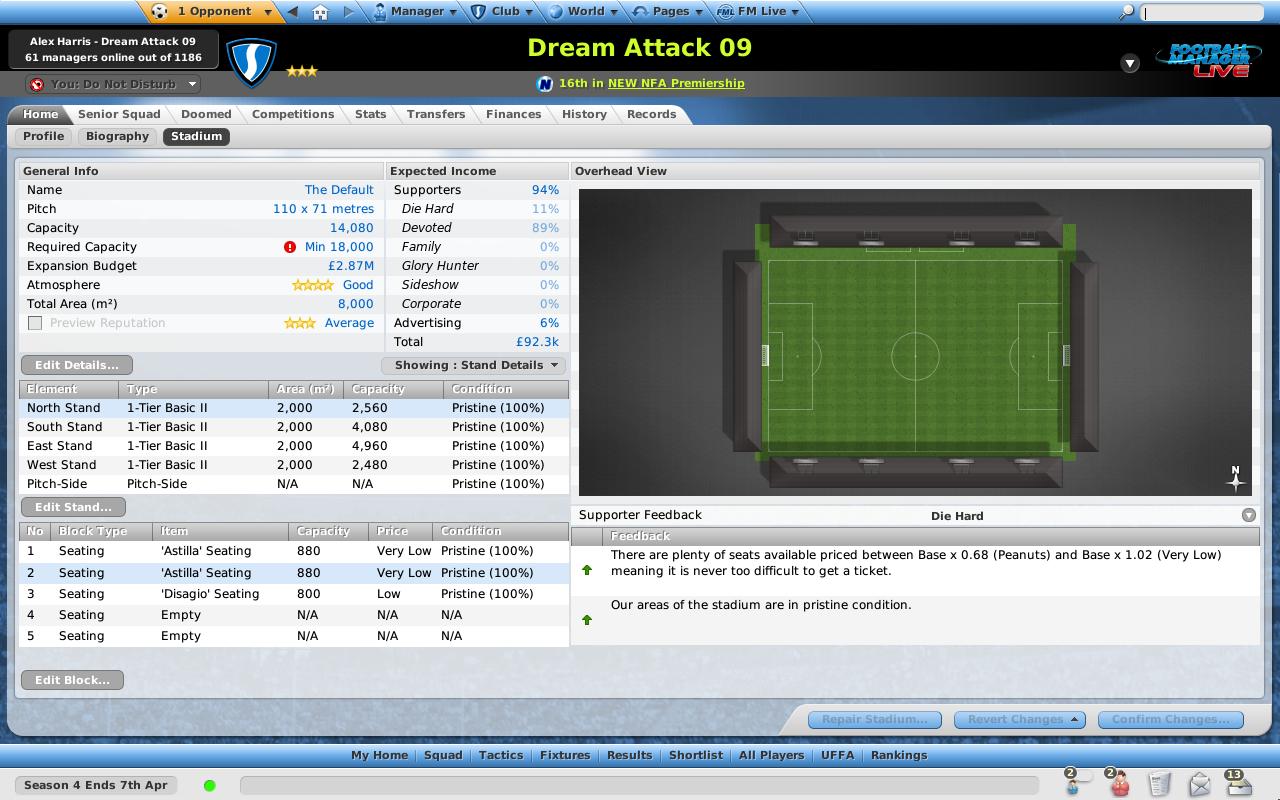Select the East Stand row
The width and height of the screenshot is (1280, 800).
(294, 446)
